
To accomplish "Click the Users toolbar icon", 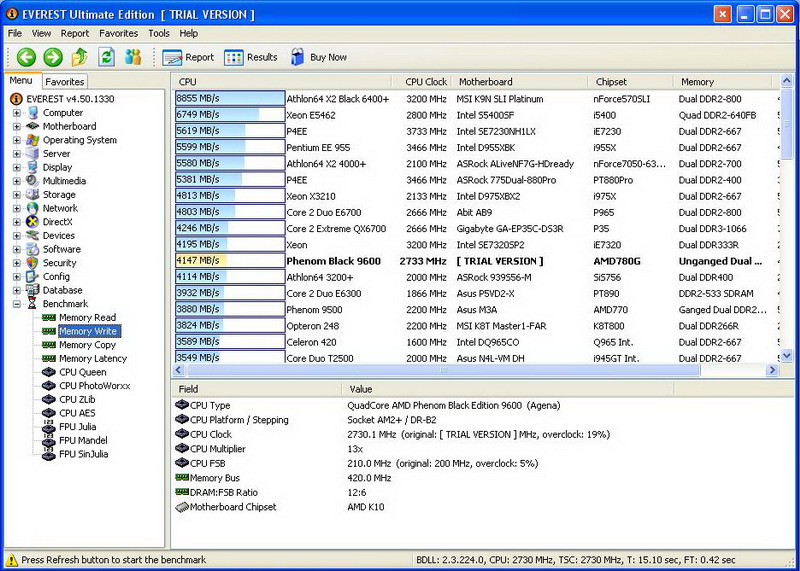I will (133, 57).
